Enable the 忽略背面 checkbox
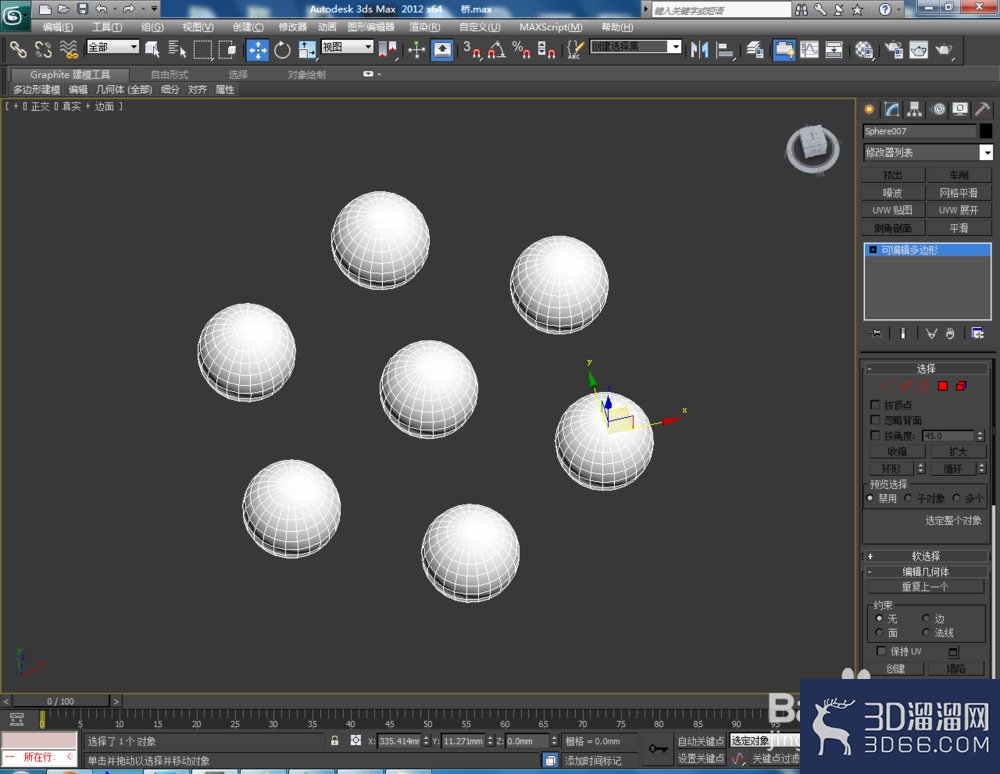1000x774 pixels. click(x=875, y=420)
